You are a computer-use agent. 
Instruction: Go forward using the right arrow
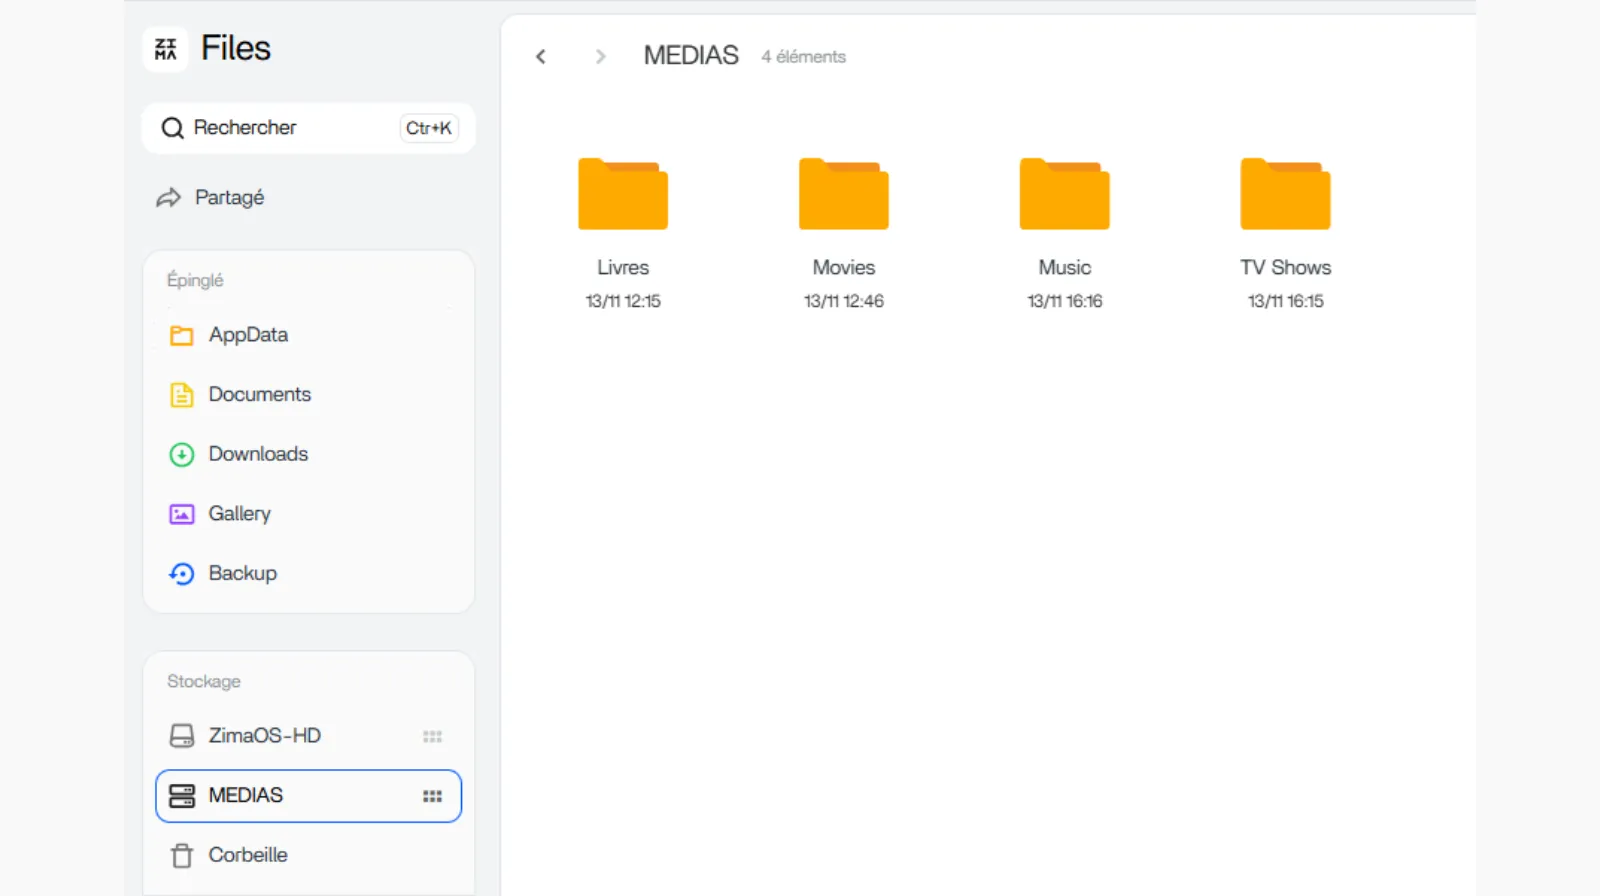pyautogui.click(x=600, y=57)
